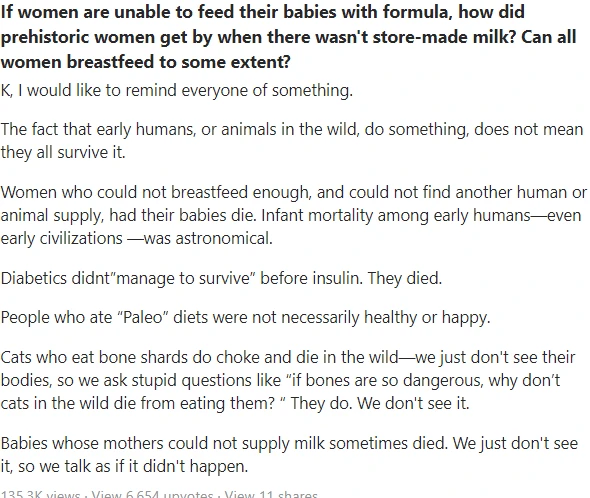Click the line starting 'animal supply, had their babies'
Viewport: 590px width, 498px height.
pyautogui.click(x=291, y=215)
